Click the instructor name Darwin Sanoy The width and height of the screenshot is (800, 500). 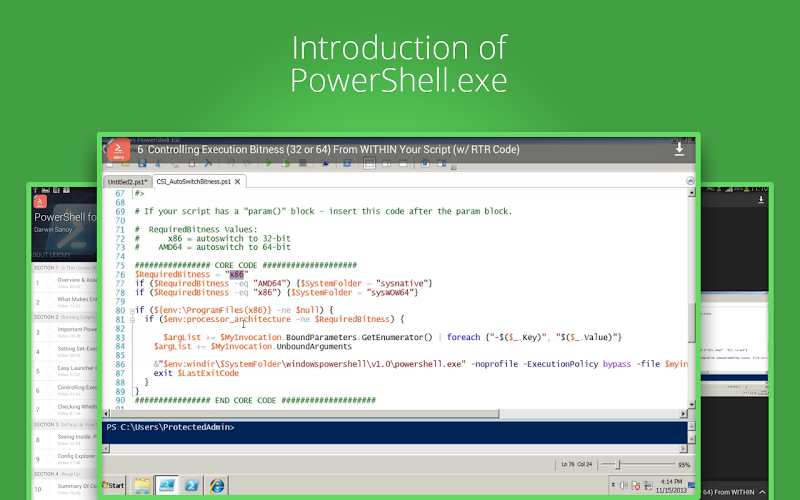pyautogui.click(x=53, y=230)
